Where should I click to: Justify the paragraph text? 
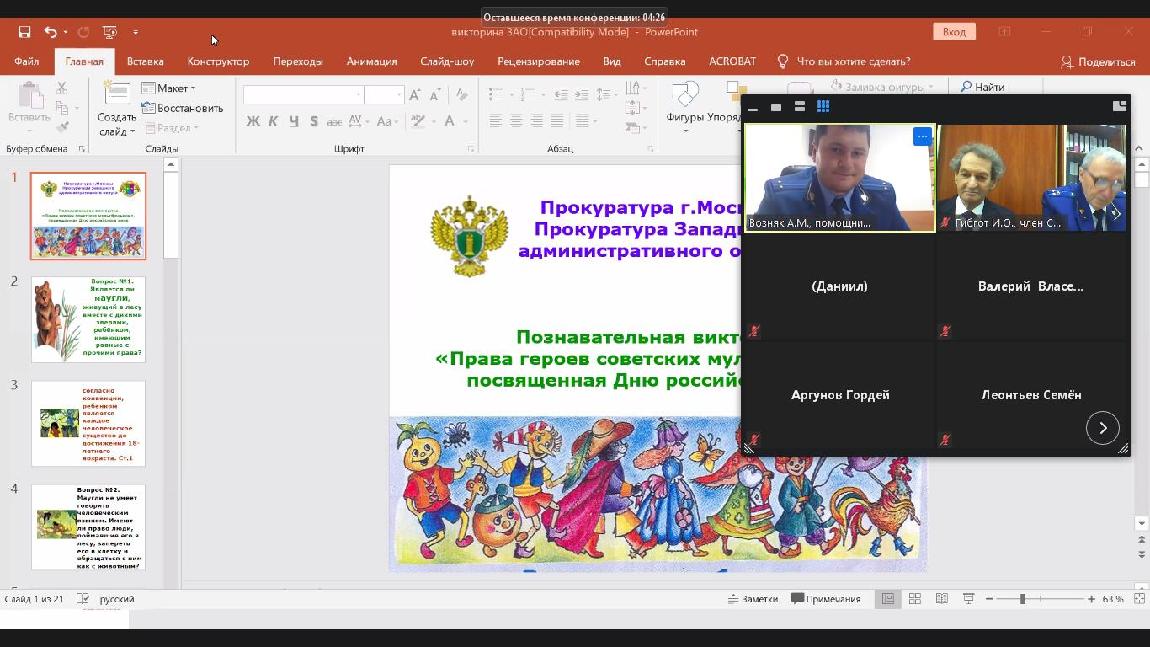click(x=557, y=121)
